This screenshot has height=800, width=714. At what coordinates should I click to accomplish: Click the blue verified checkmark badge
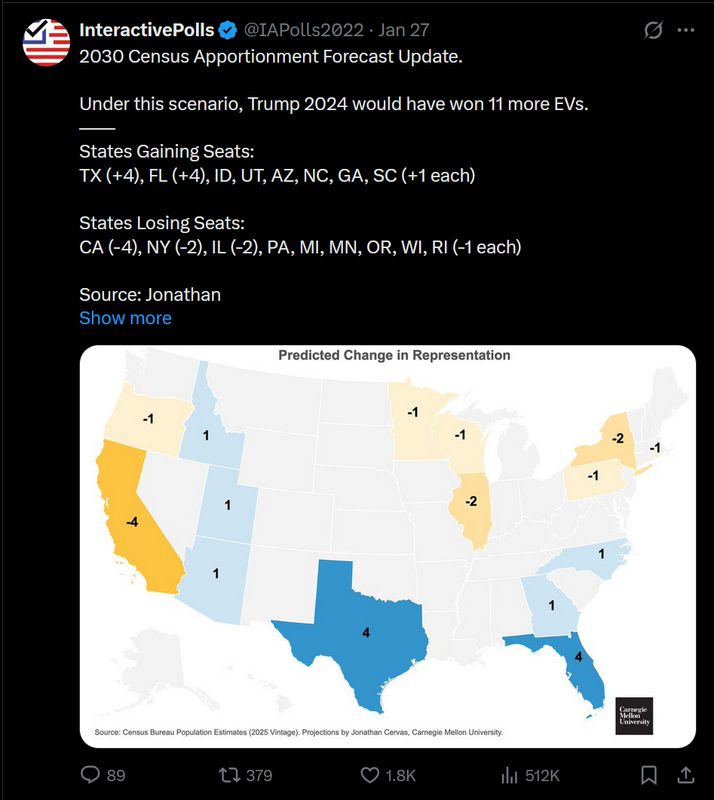[224, 30]
